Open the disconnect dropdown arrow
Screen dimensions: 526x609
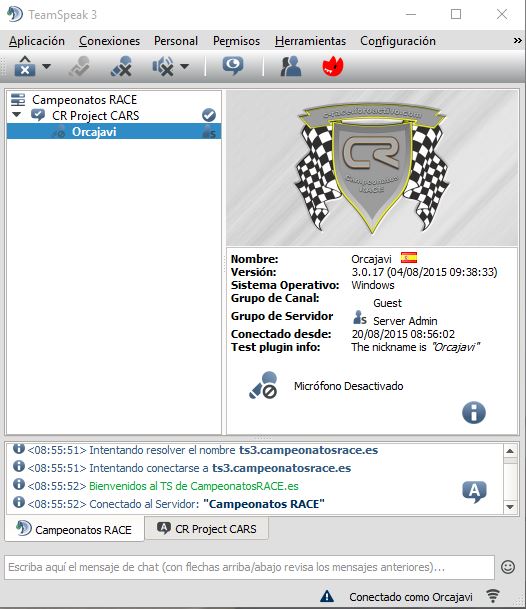[46, 66]
